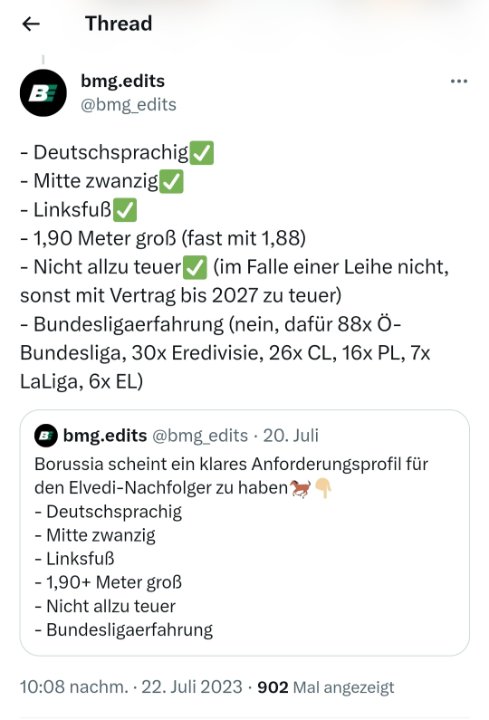
Task: Click the pointing-down hand emoji
Action: coord(324,488)
